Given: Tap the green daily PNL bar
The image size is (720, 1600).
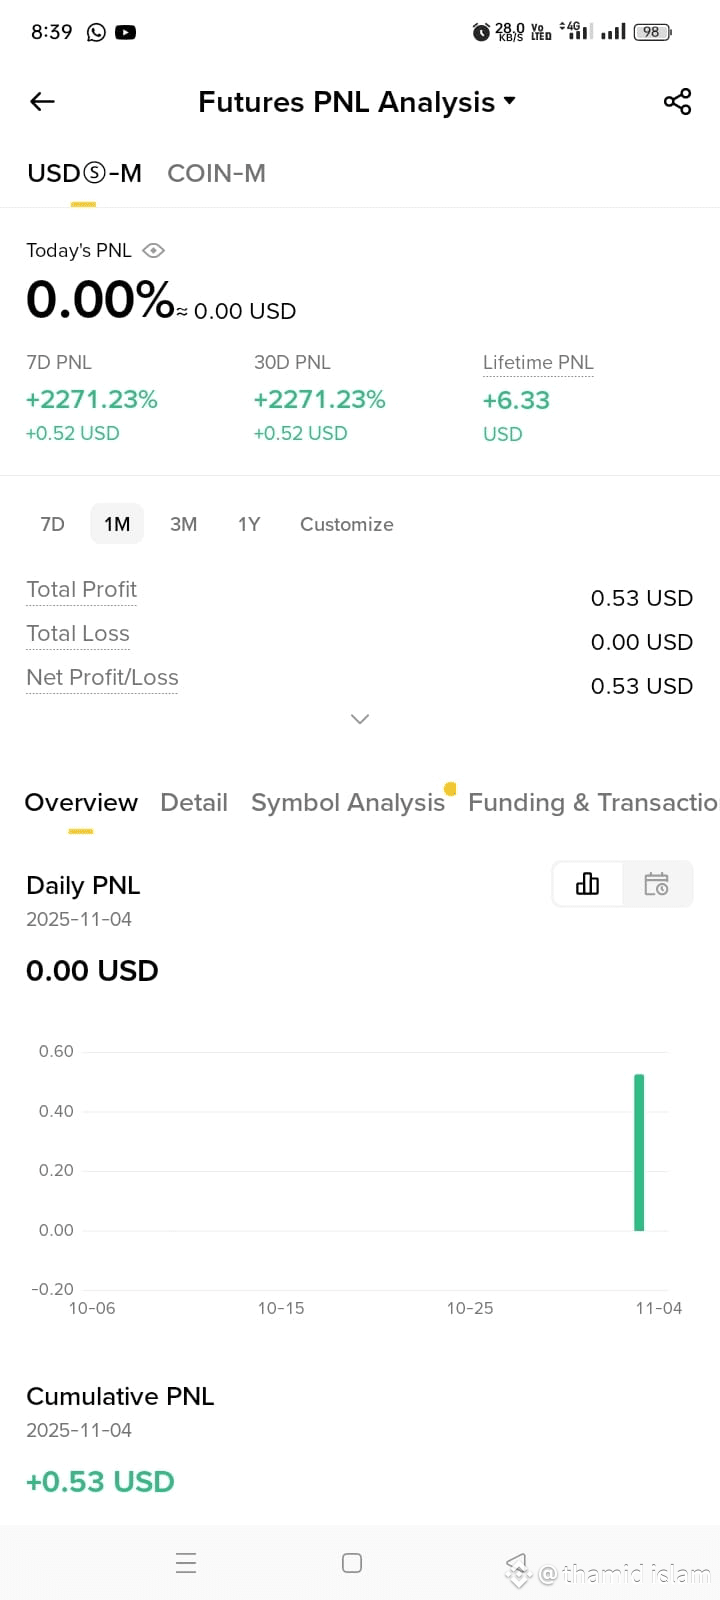Looking at the screenshot, I should pos(639,1152).
